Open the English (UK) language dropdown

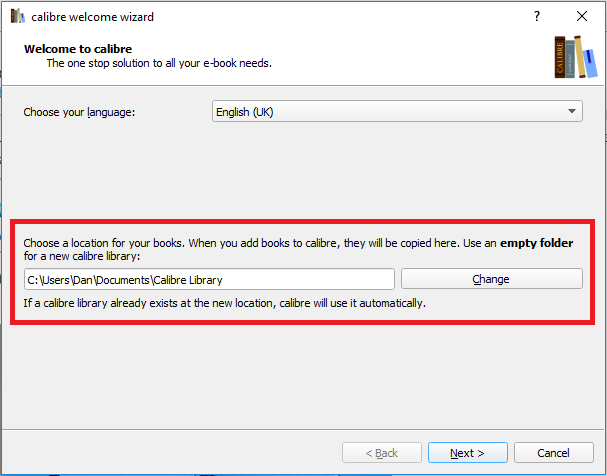pos(397,111)
